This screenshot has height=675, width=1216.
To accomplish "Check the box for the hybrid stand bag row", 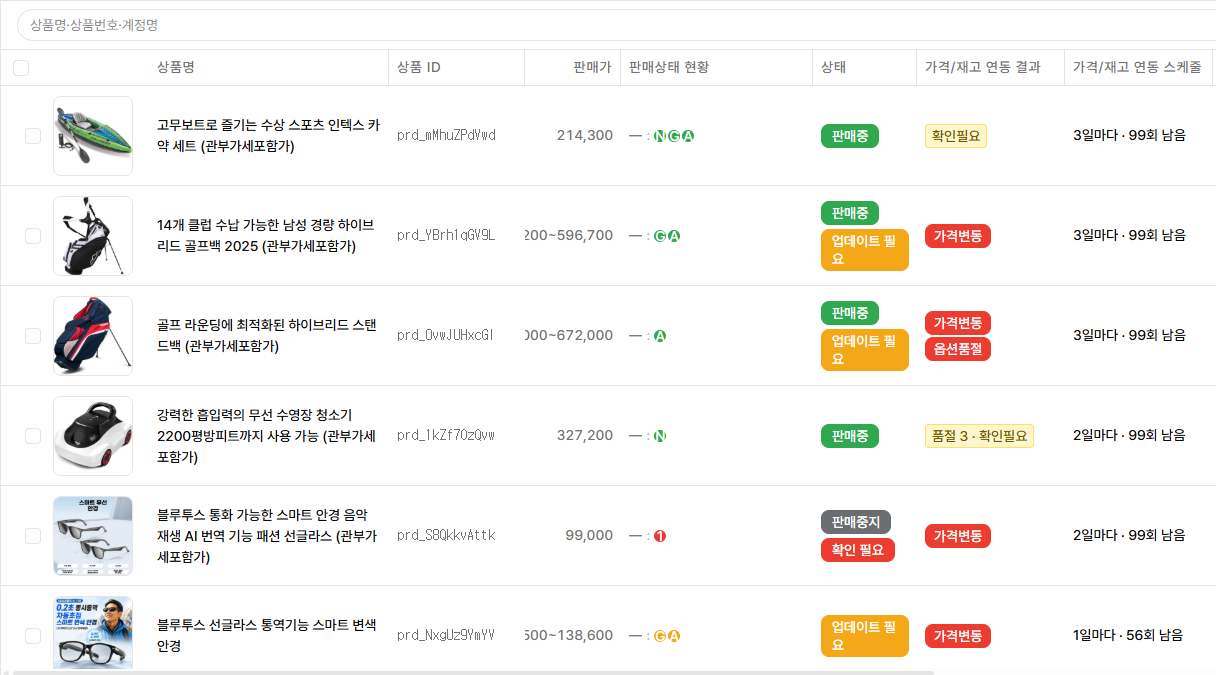I will point(33,336).
